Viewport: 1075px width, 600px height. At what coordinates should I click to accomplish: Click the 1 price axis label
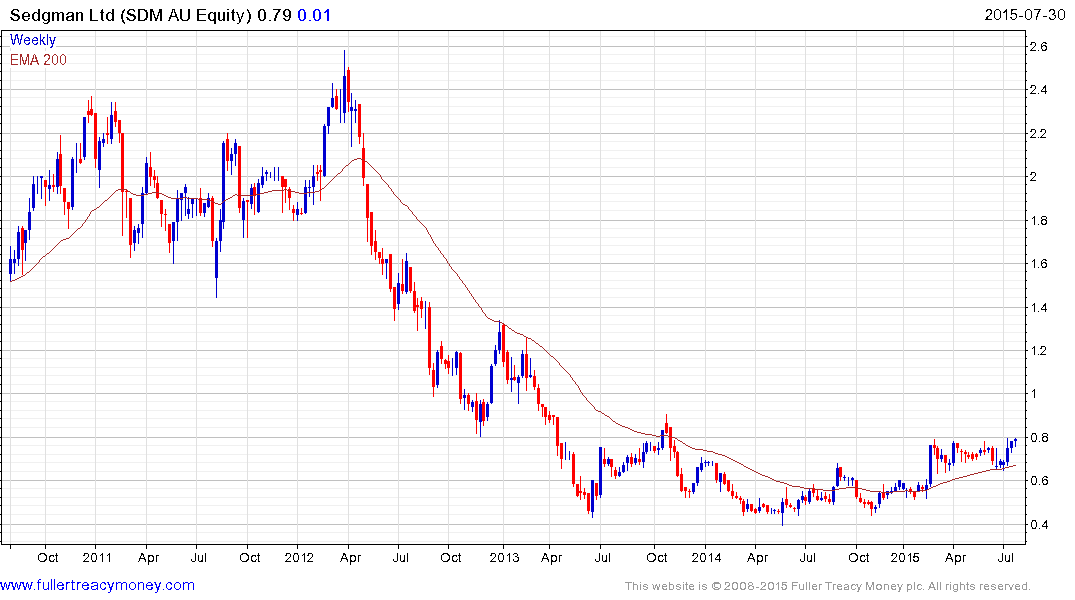coord(1033,394)
